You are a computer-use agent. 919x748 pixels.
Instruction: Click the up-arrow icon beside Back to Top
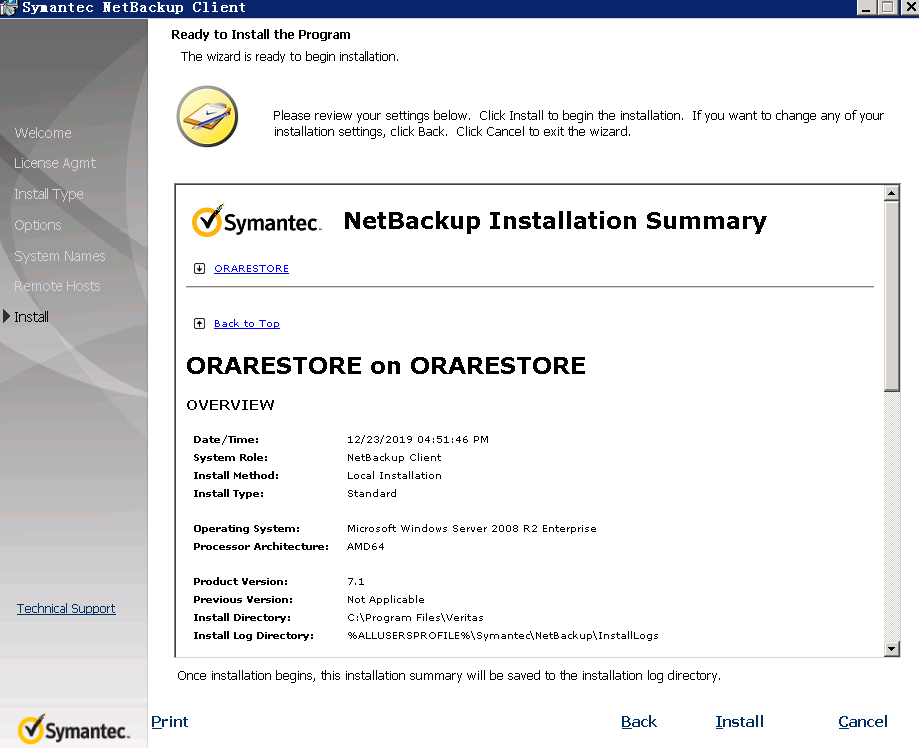pyautogui.click(x=199, y=324)
